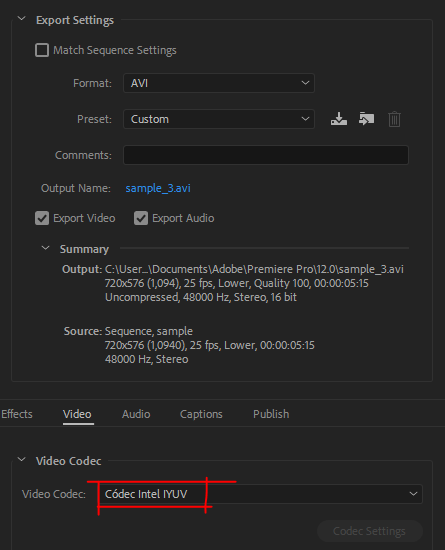Click the Import Preset icon
Screen dimensions: 445x550
tap(366, 119)
